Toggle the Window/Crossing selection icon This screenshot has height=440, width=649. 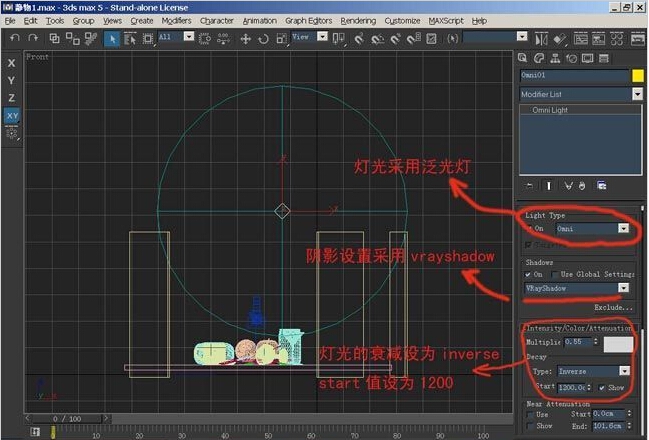(x=205, y=39)
